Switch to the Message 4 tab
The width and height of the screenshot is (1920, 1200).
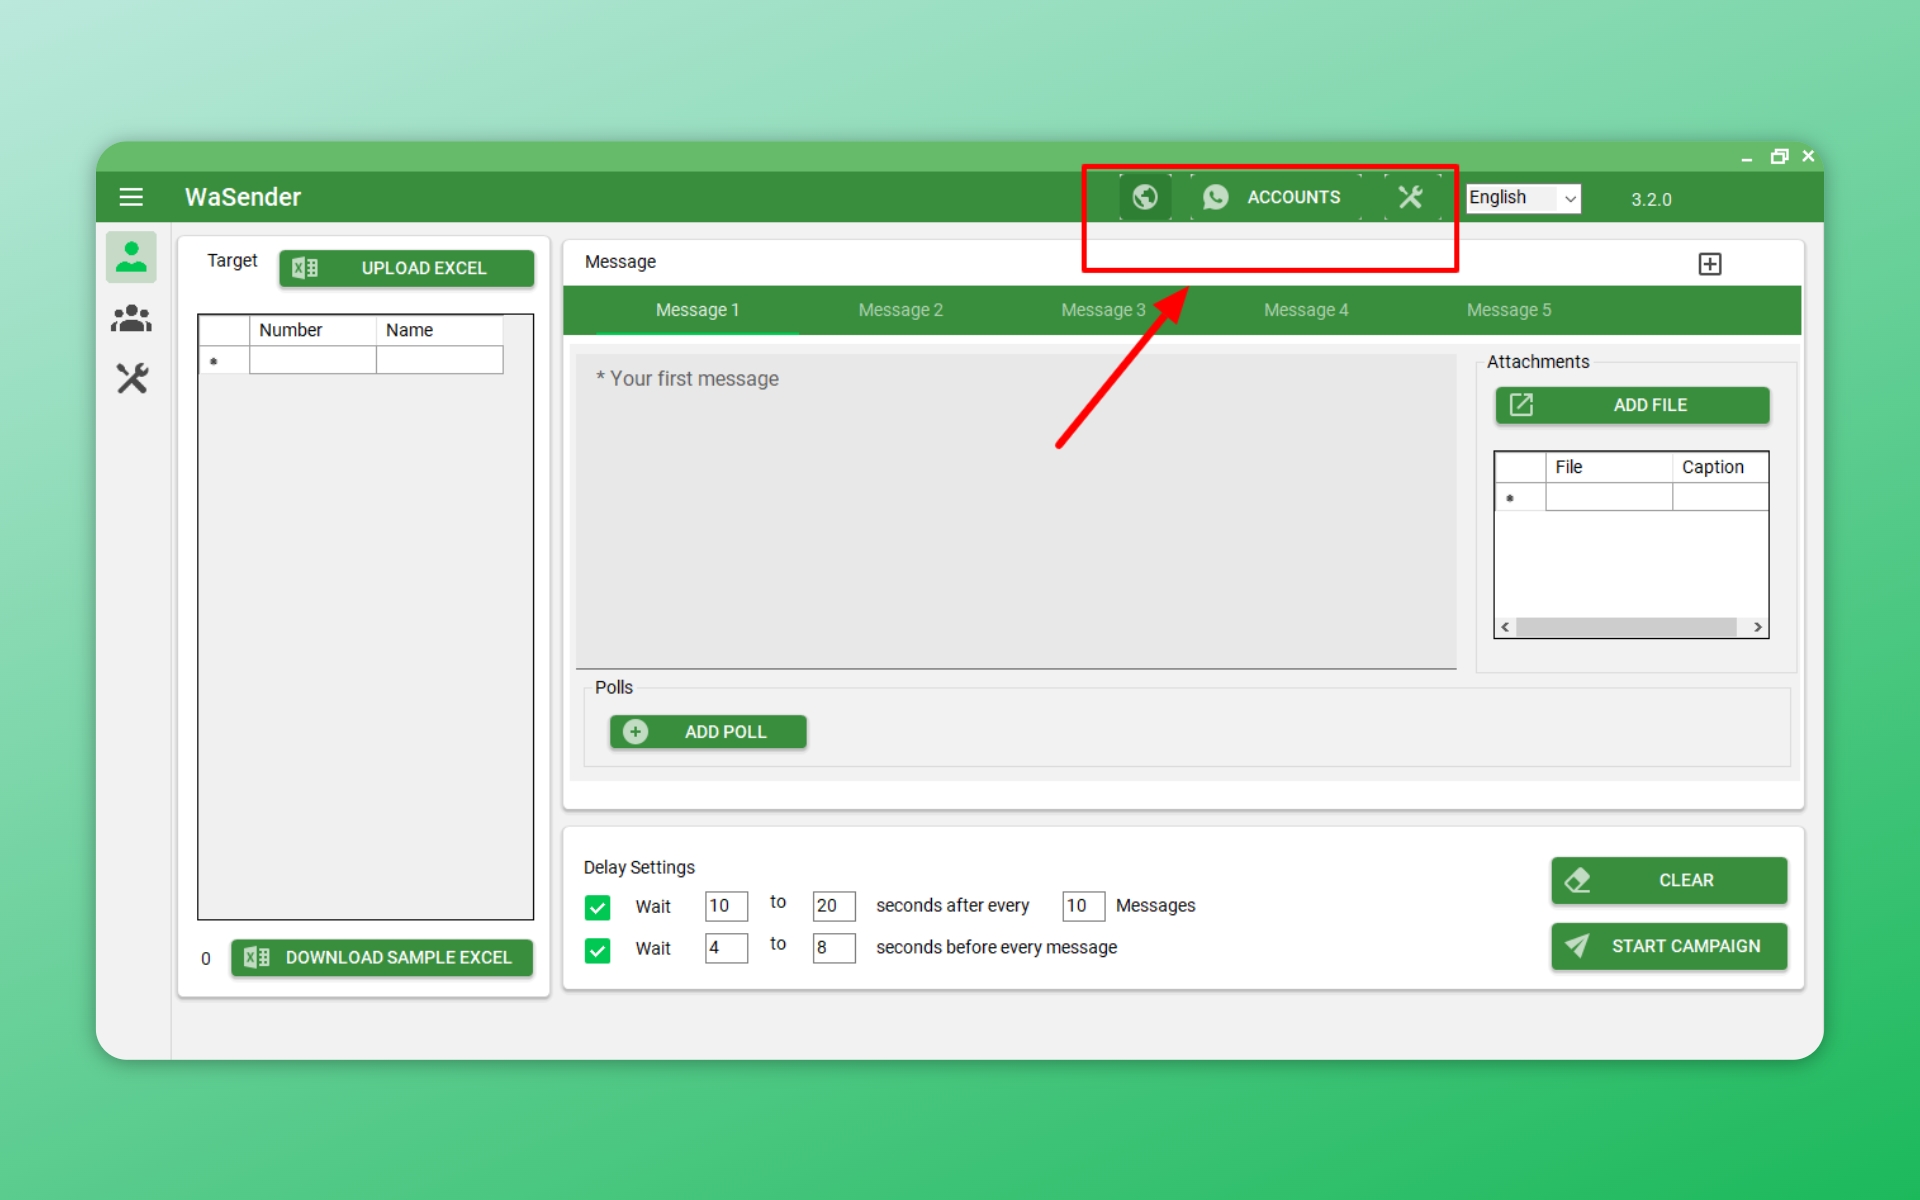(1305, 310)
